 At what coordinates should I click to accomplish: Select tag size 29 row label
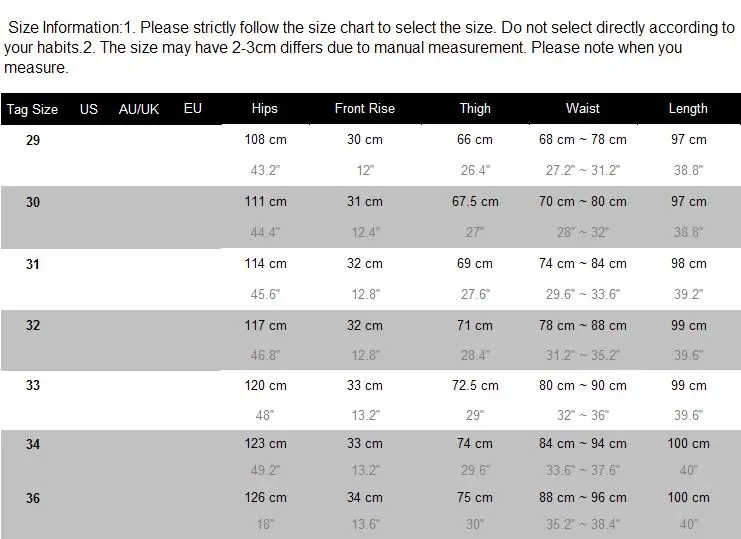[x=33, y=140]
